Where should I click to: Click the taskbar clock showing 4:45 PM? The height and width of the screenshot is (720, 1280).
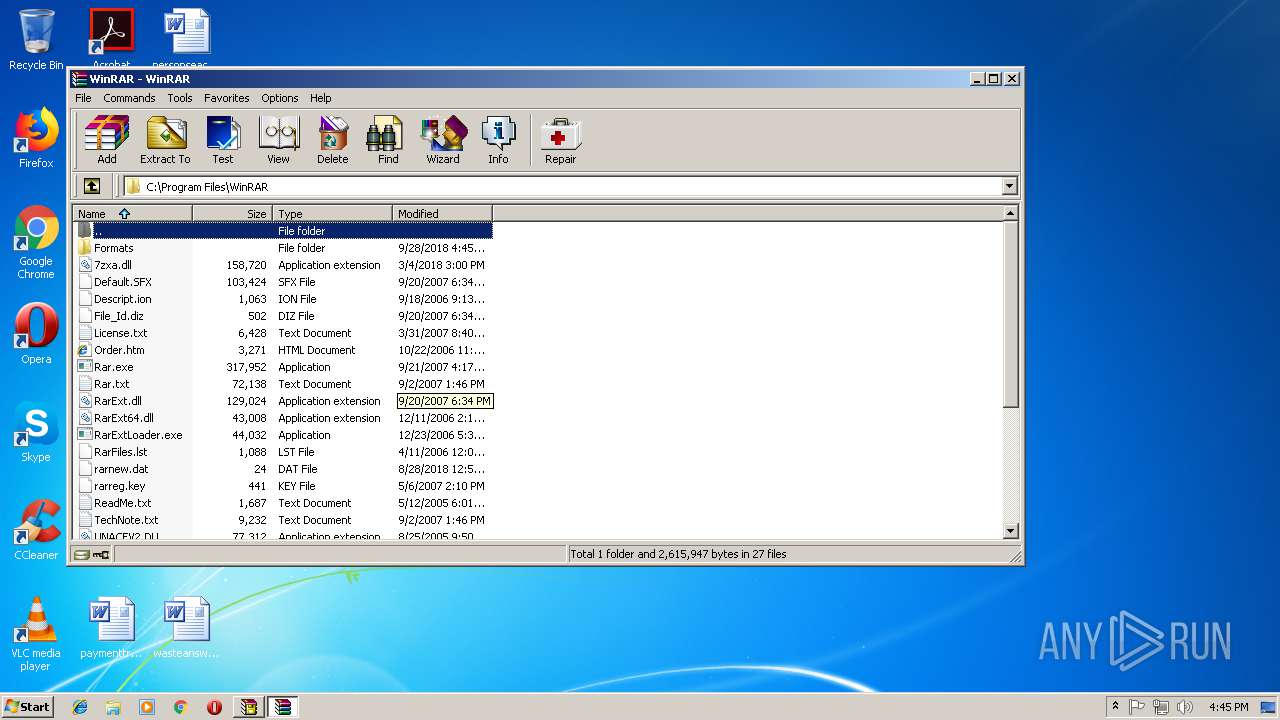pyautogui.click(x=1228, y=707)
